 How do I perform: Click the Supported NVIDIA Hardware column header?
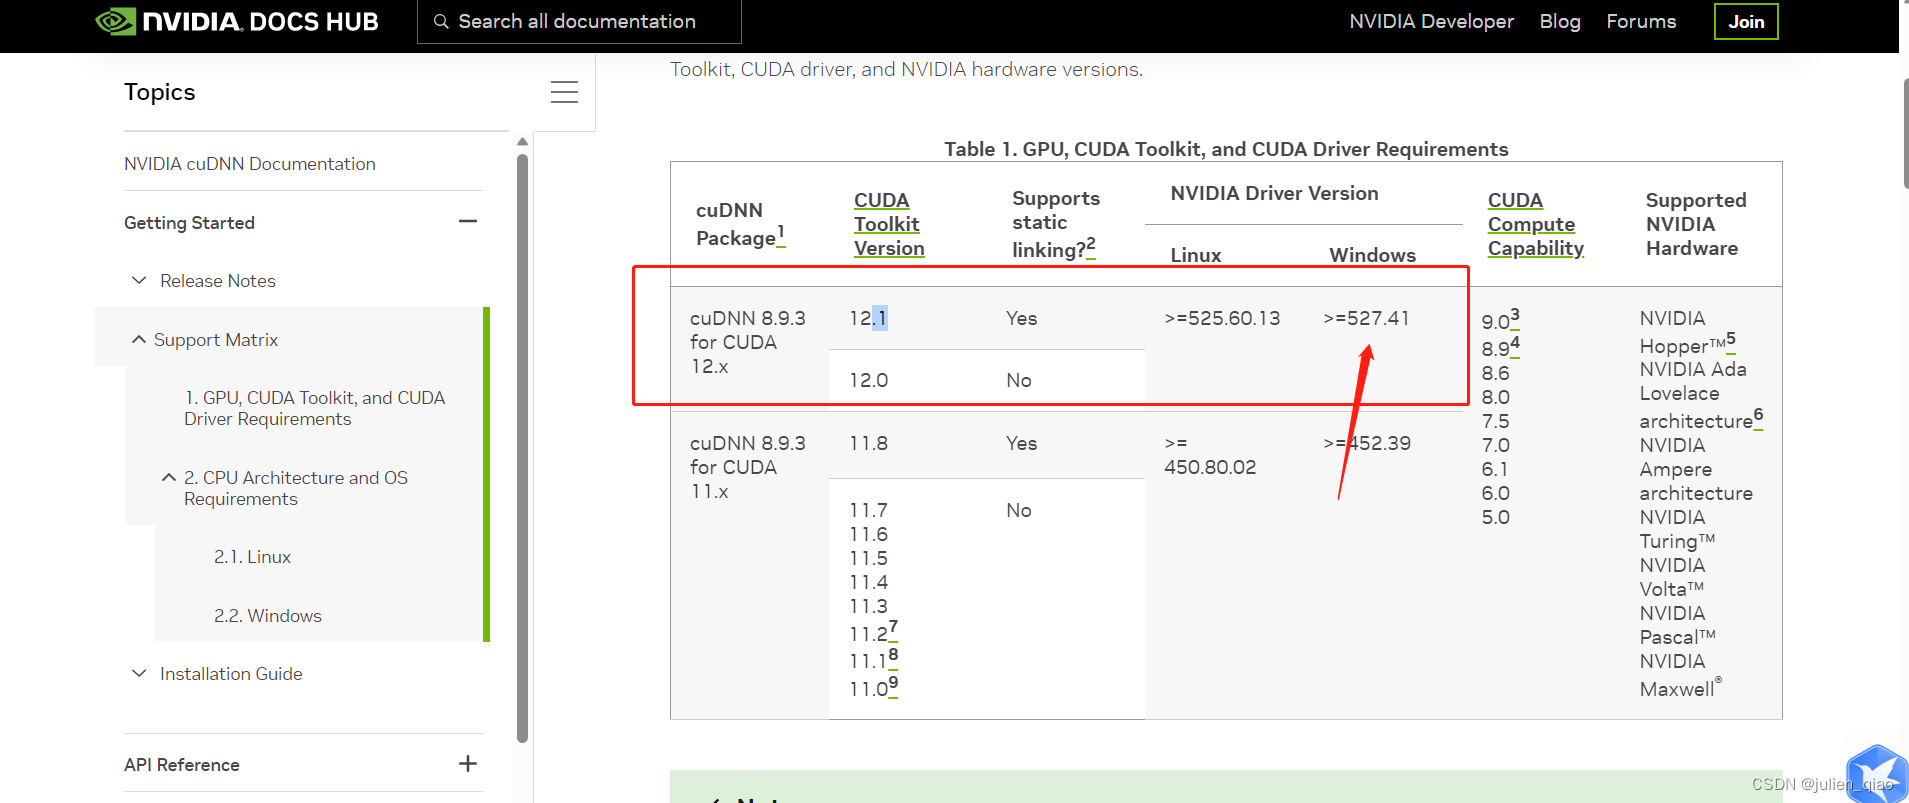(1696, 224)
